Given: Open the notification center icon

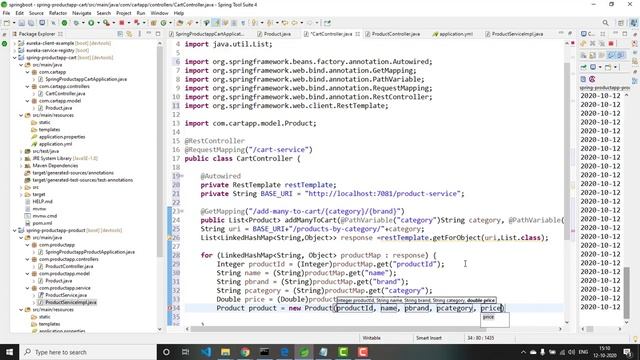Looking at the screenshot, I should click(x=627, y=352).
